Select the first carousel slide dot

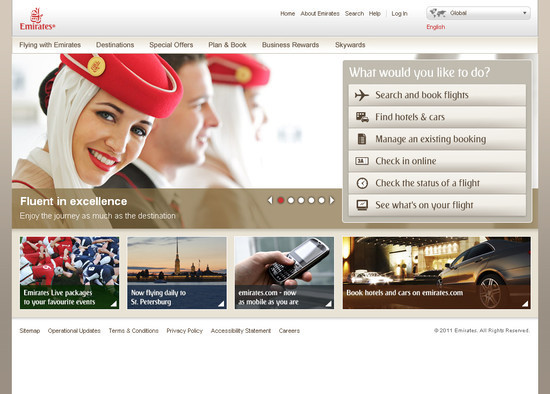(281, 200)
